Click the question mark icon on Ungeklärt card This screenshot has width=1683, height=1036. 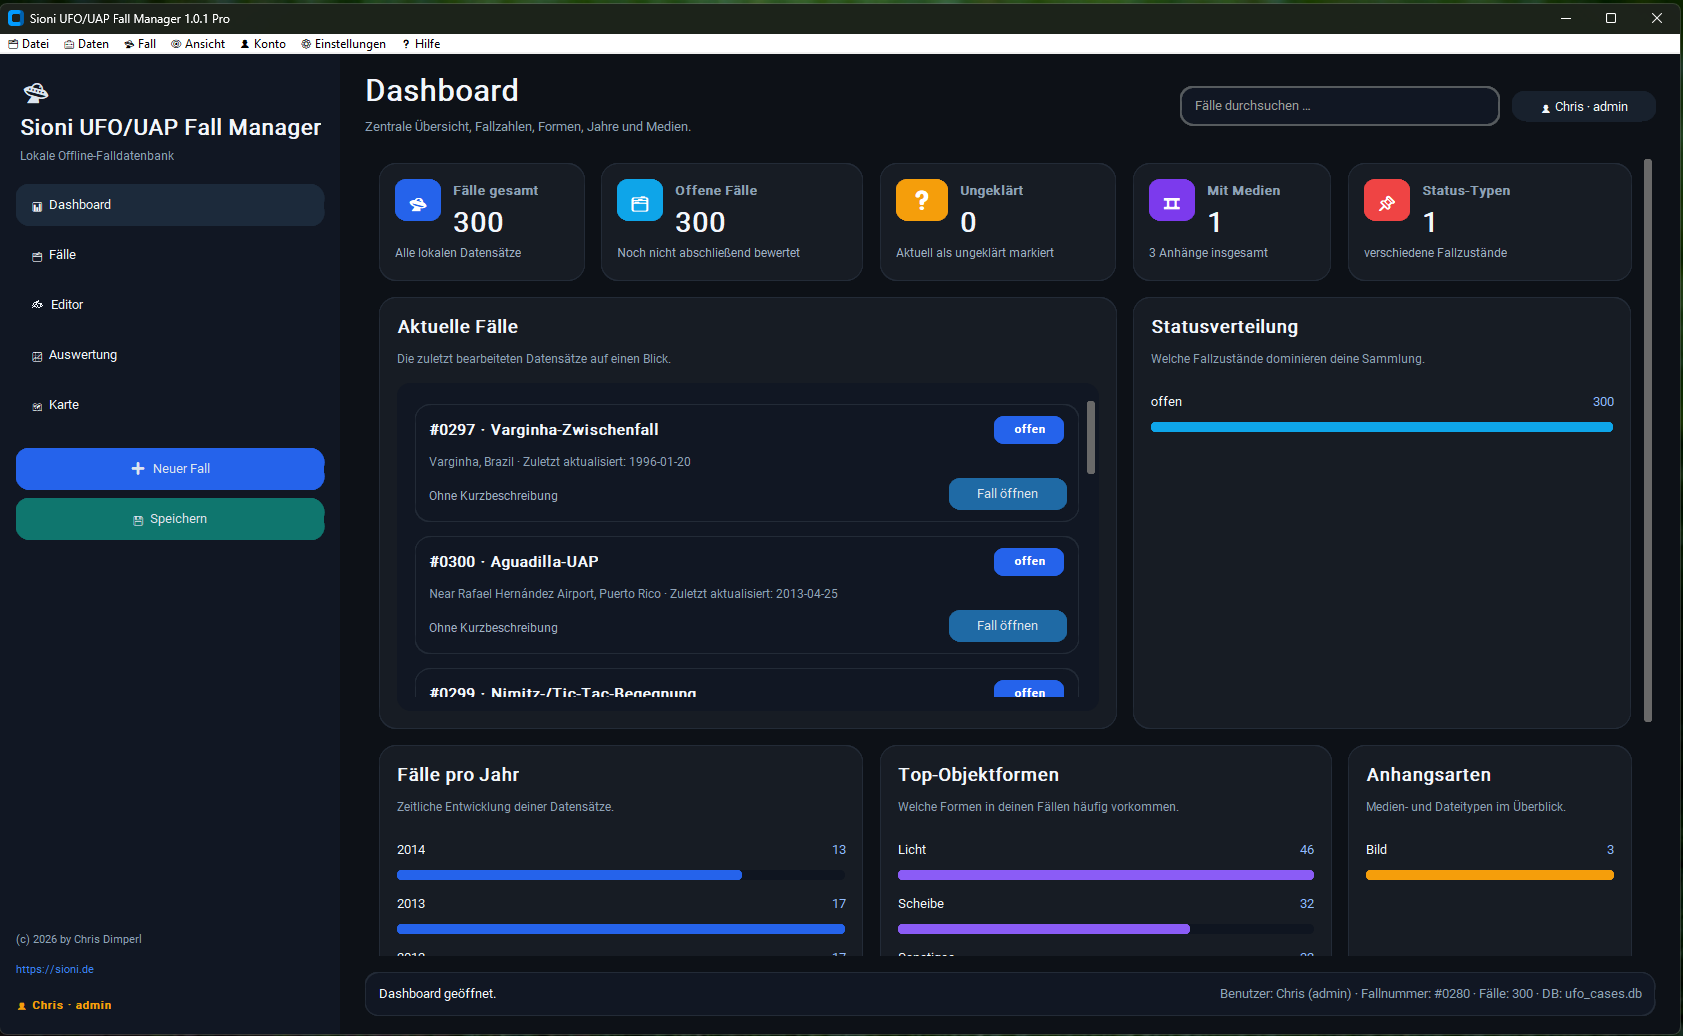pos(922,200)
